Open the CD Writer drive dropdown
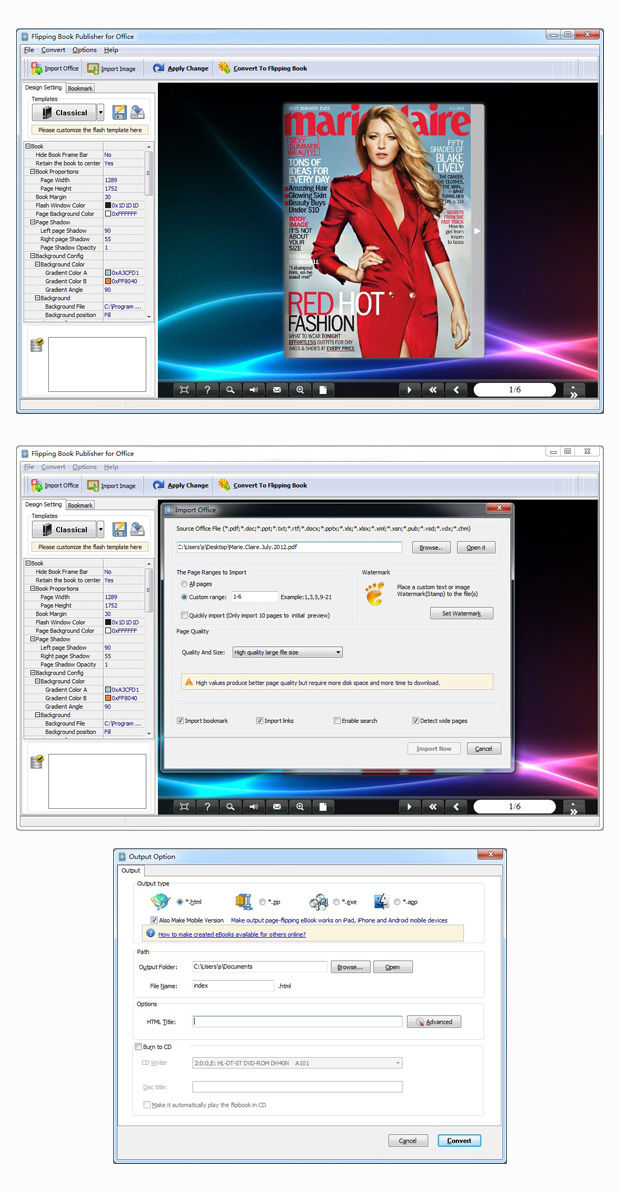Viewport: 620px width, 1191px height. [x=297, y=1063]
